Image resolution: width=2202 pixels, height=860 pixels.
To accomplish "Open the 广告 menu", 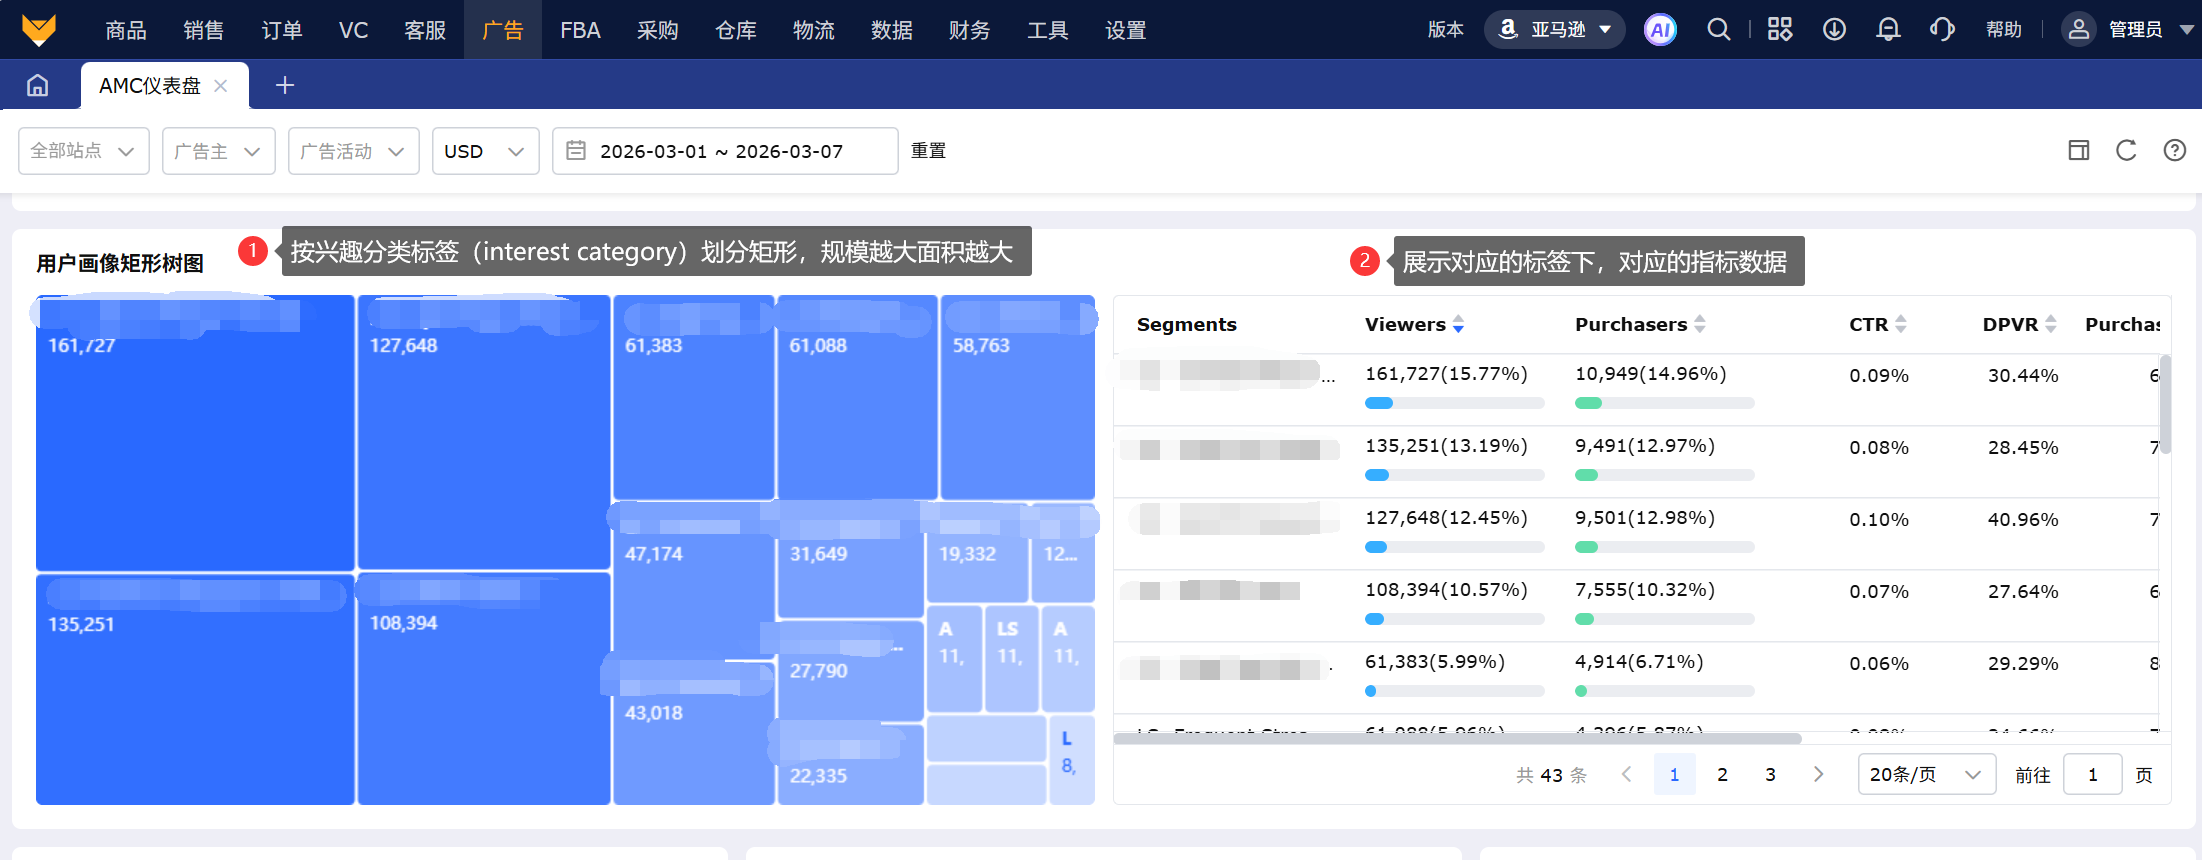I will (x=503, y=30).
